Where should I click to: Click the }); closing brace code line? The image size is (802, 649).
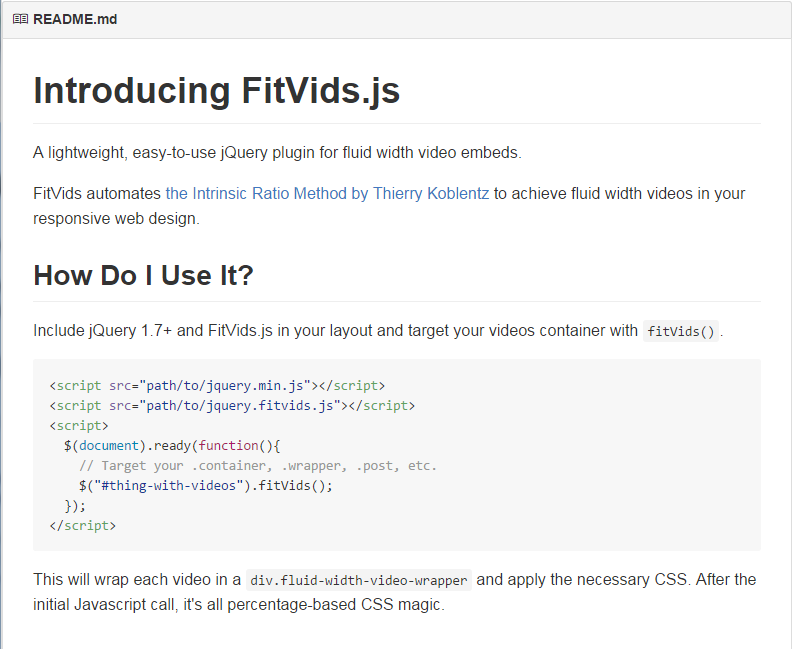tap(75, 506)
